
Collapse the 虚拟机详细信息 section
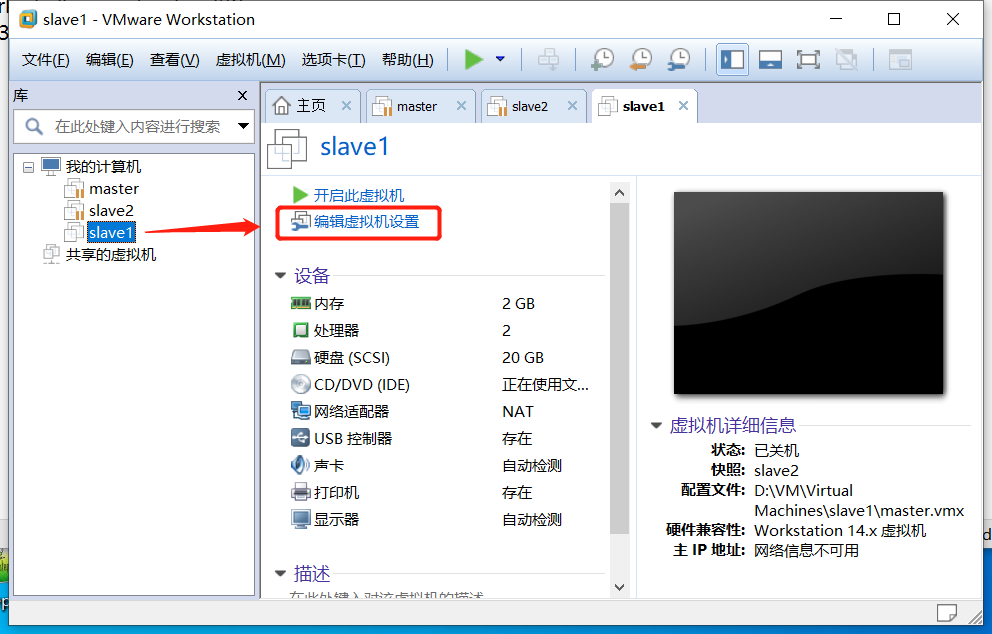click(656, 425)
